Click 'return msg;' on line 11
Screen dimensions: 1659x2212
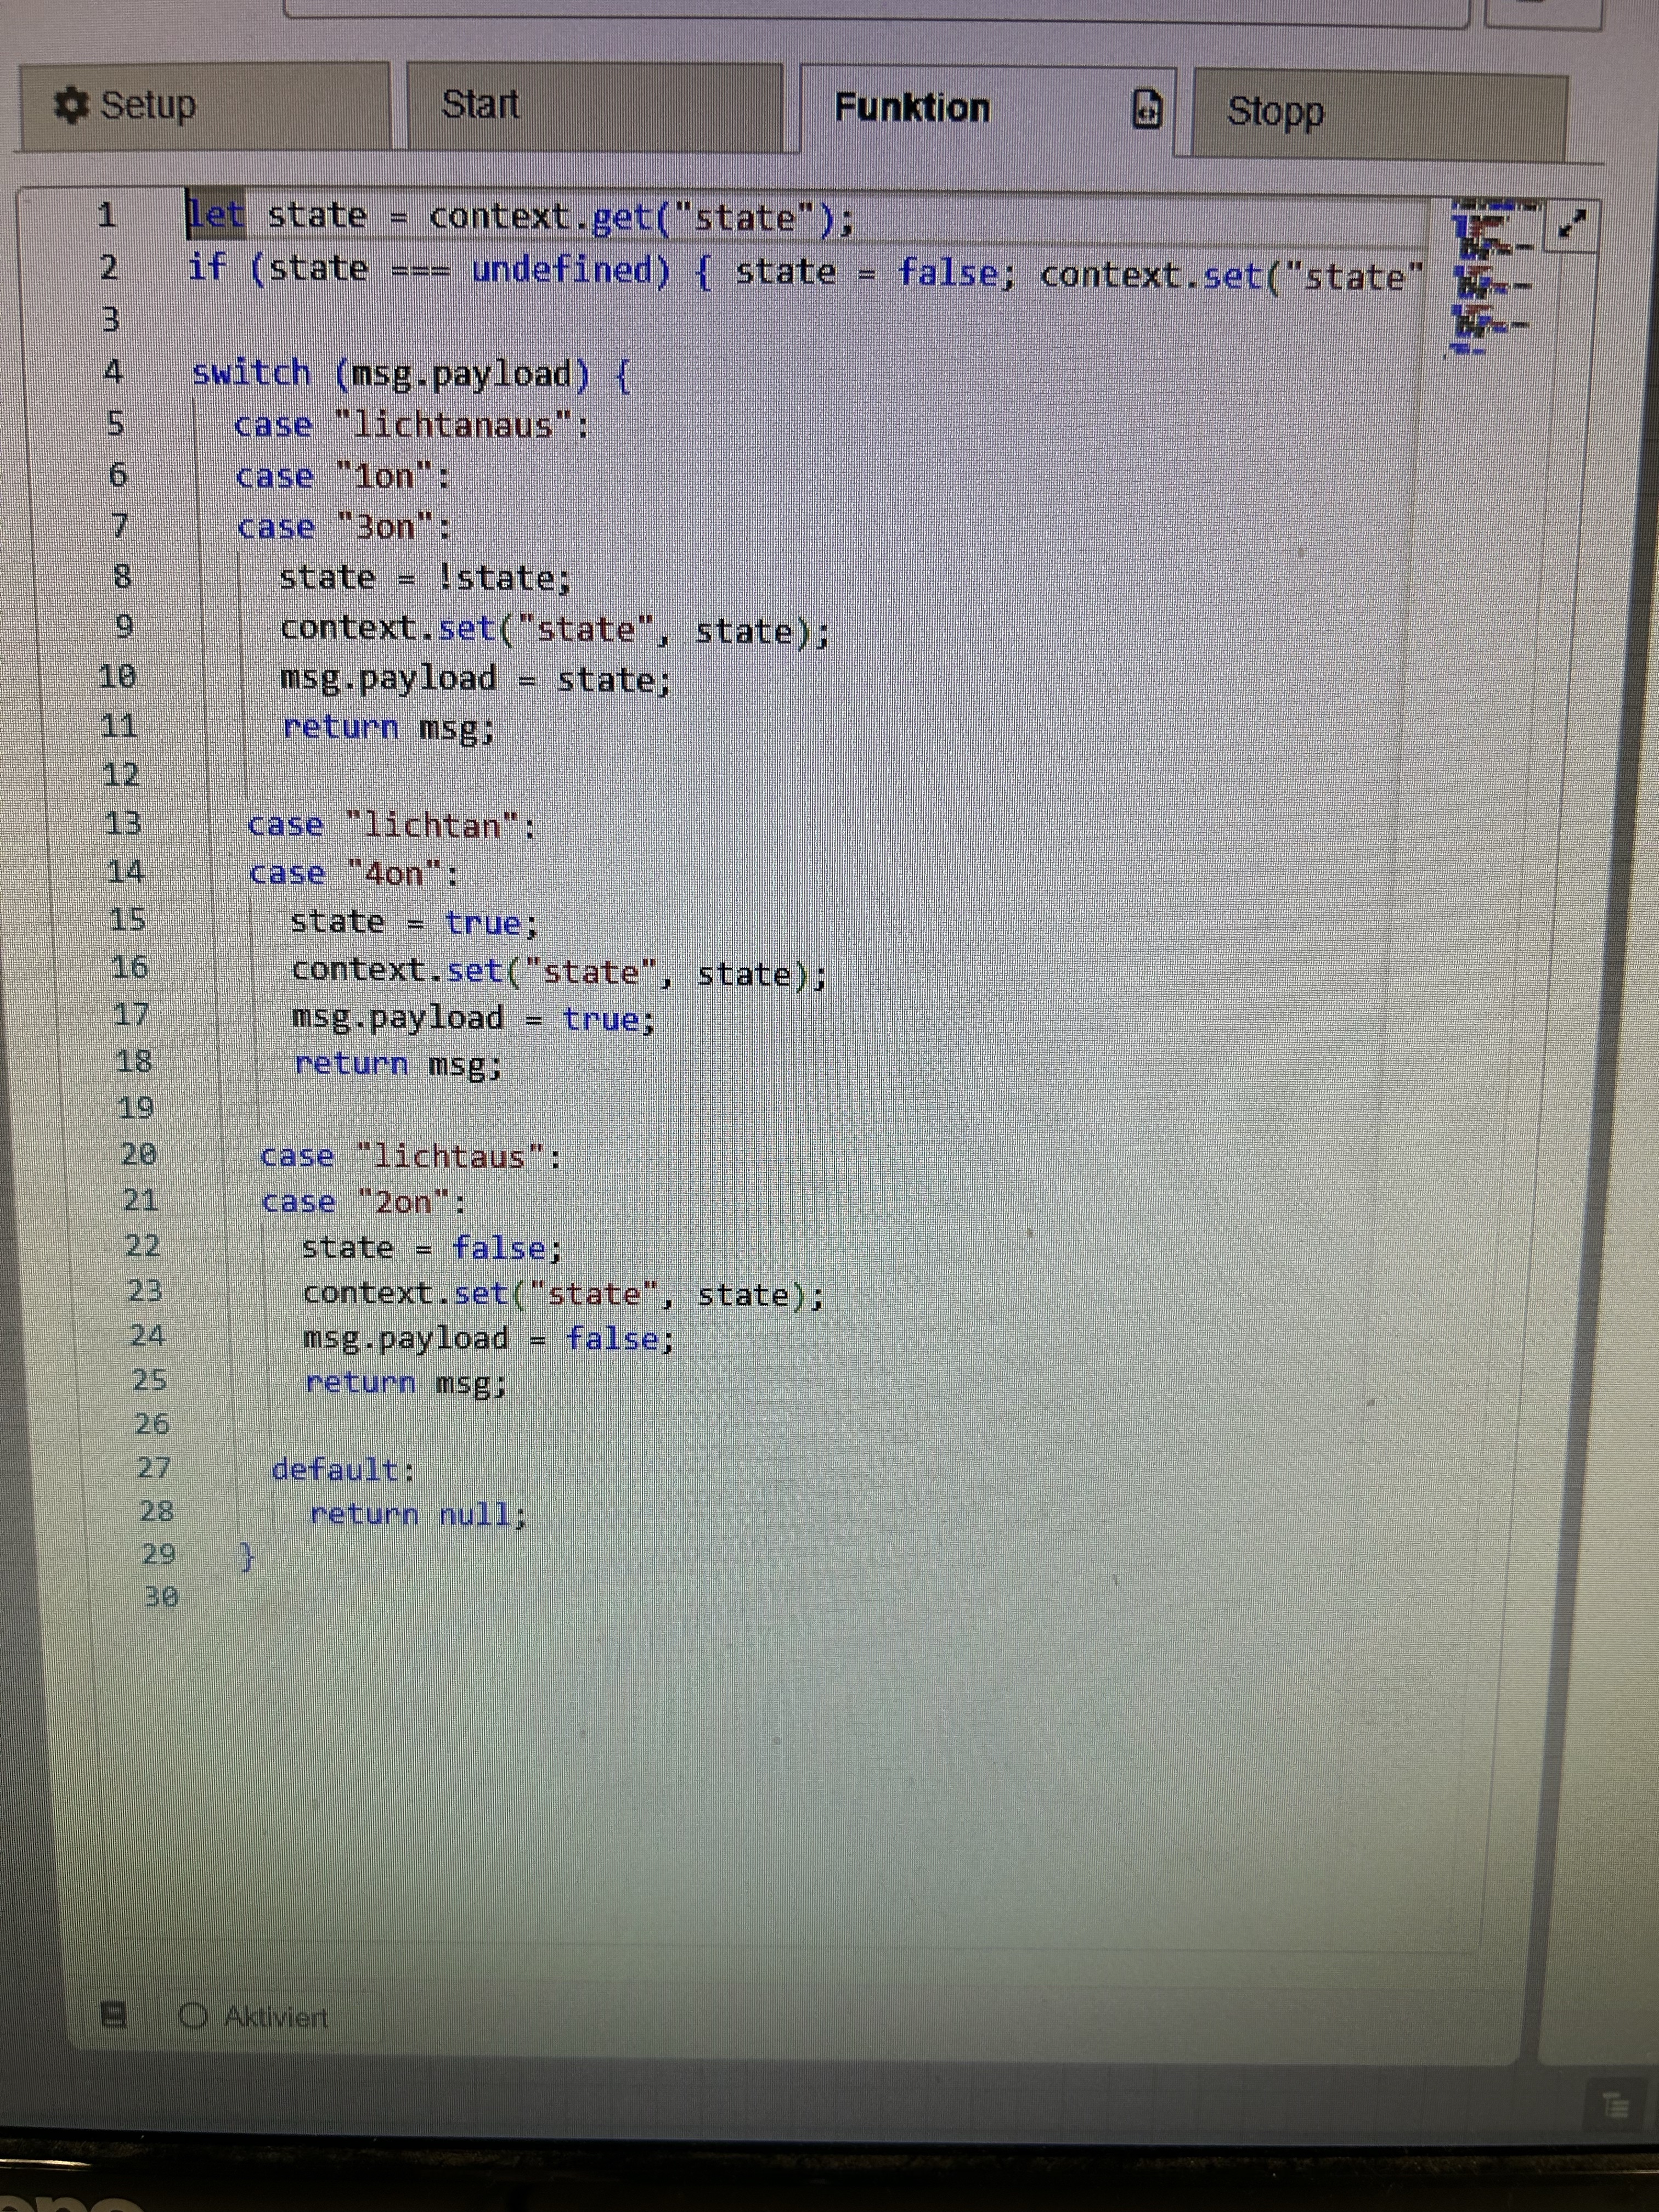coord(389,727)
